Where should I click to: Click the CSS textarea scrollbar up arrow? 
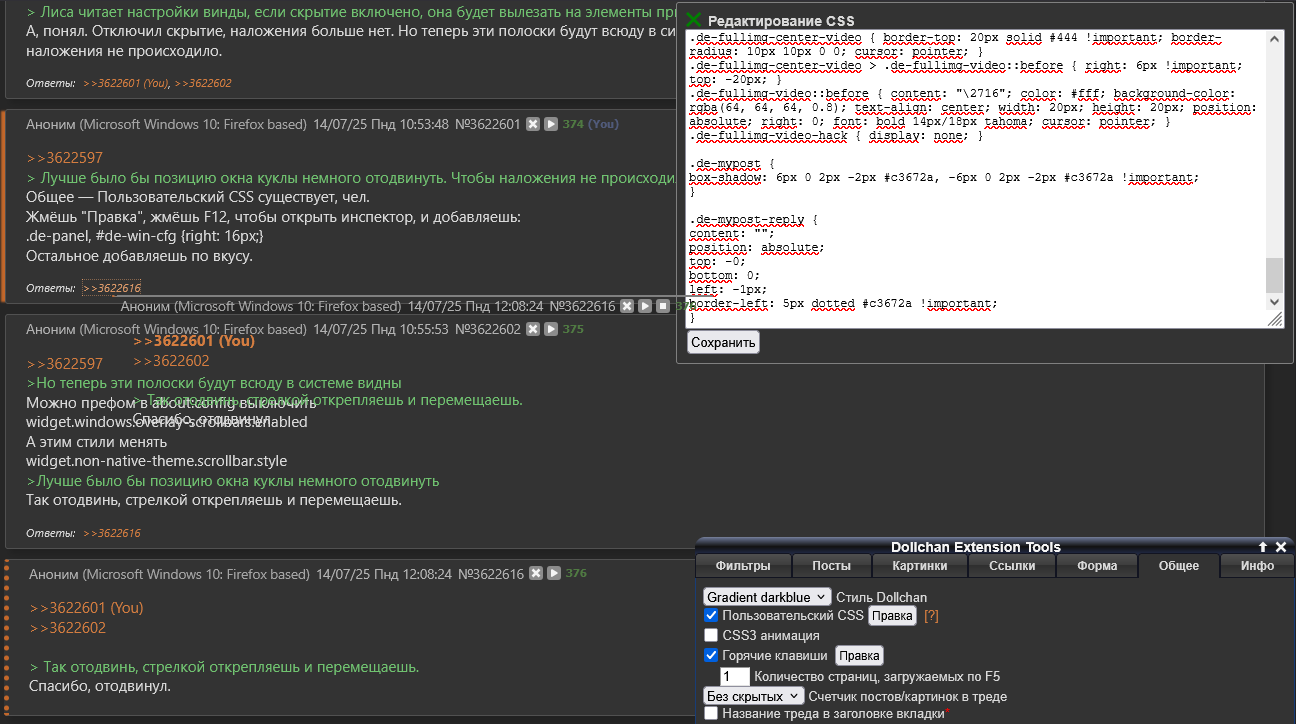click(1274, 38)
